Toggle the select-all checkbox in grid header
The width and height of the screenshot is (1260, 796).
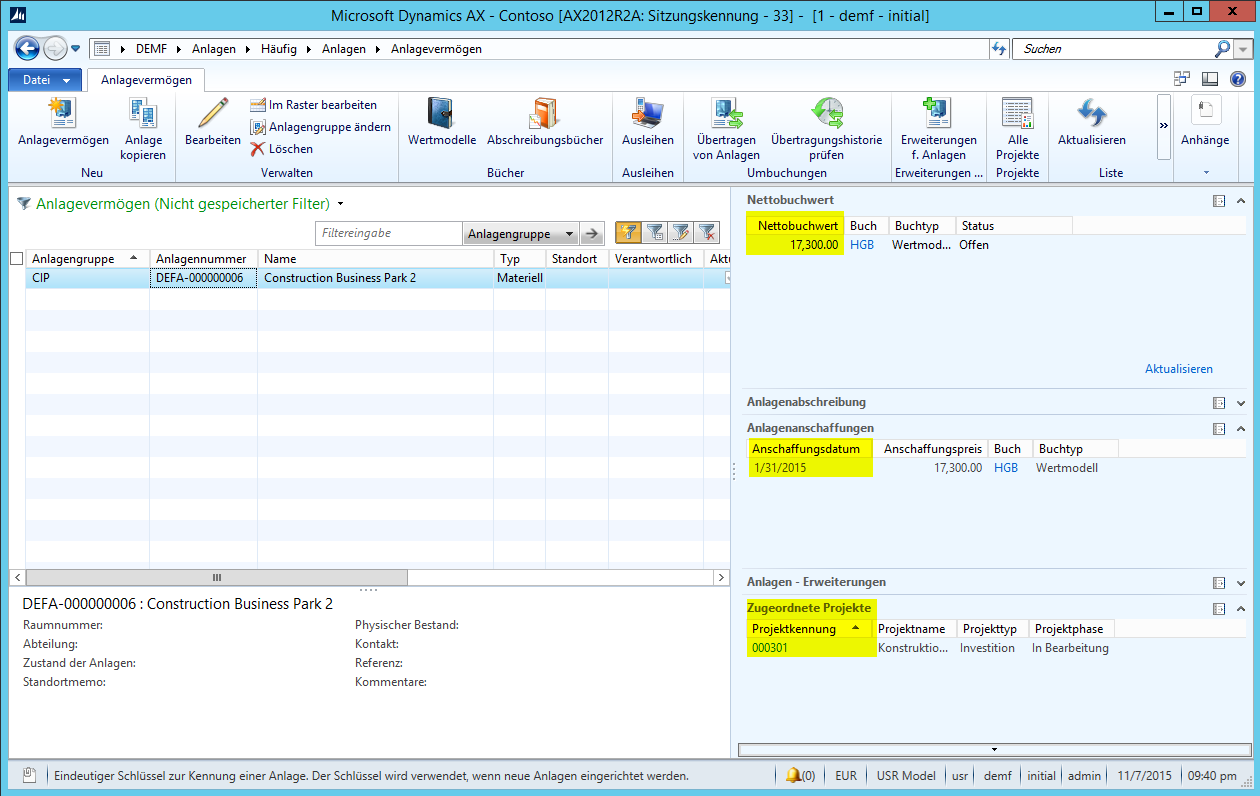click(17, 259)
